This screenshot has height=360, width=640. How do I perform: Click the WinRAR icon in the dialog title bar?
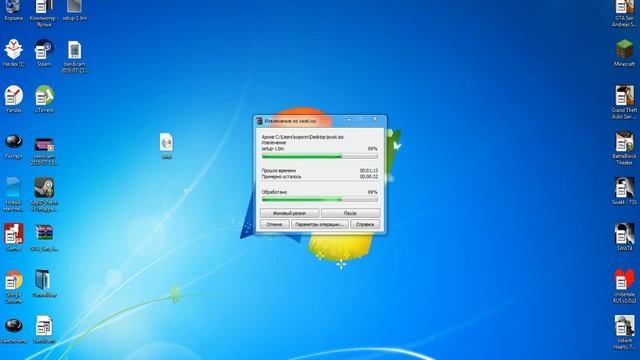pos(259,121)
